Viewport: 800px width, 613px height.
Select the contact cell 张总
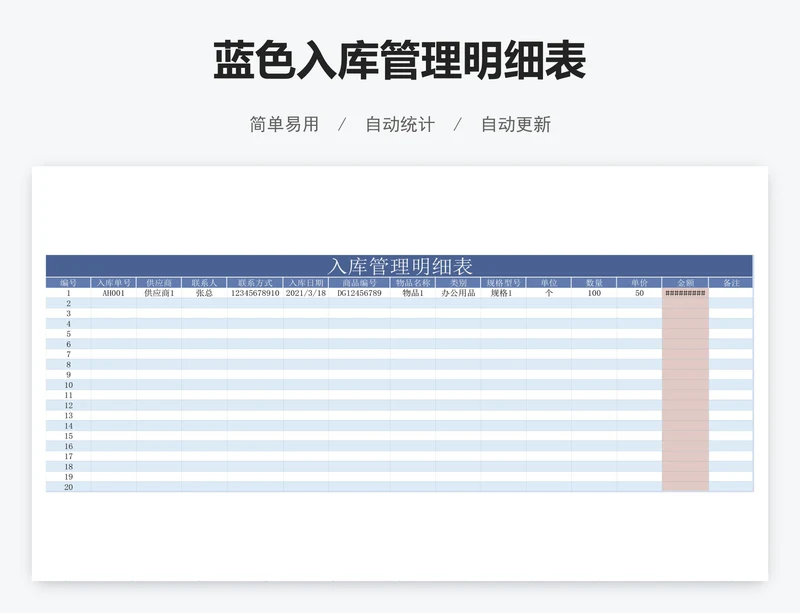click(204, 294)
